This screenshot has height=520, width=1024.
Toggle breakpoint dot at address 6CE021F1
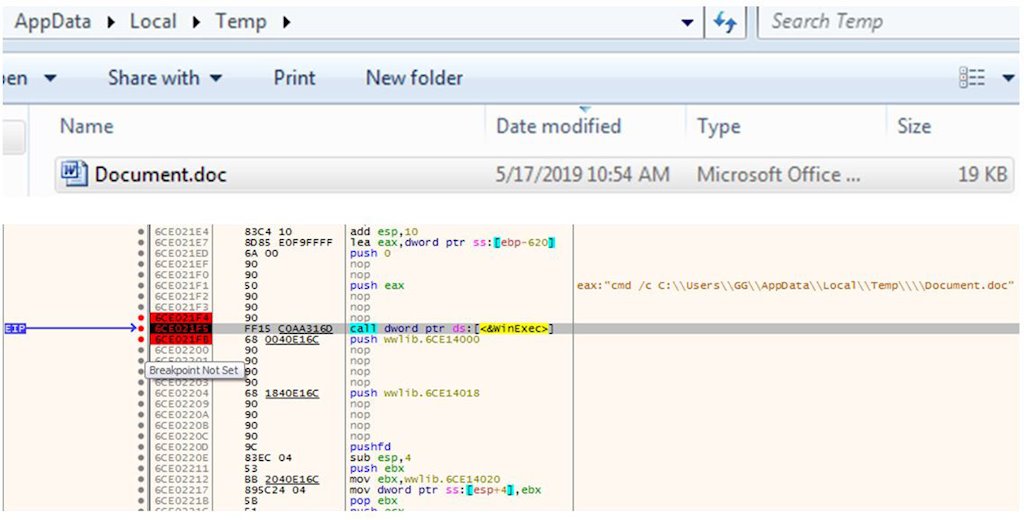click(142, 285)
